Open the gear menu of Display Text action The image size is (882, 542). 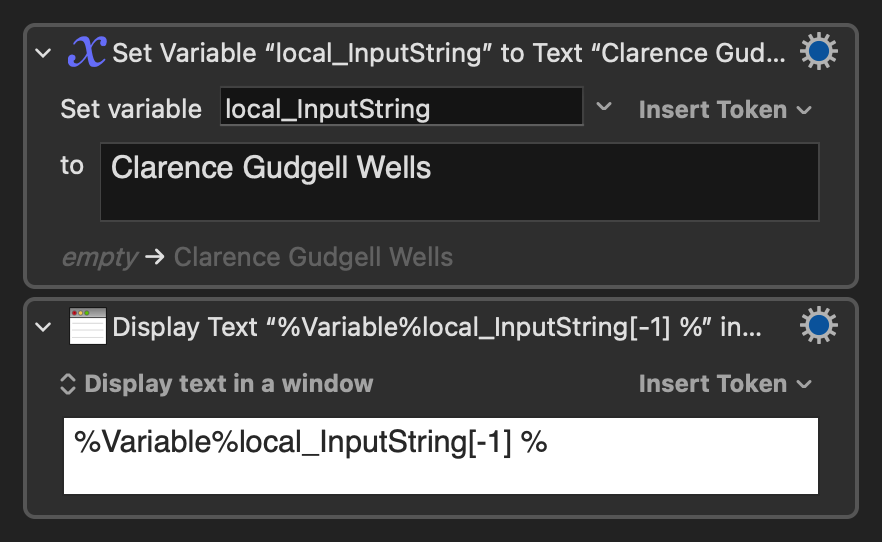coord(818,325)
